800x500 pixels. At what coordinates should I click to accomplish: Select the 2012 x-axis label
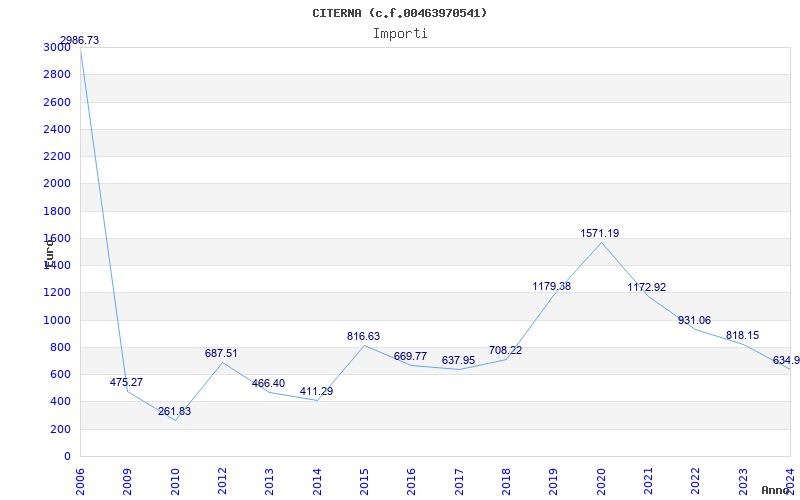tap(222, 482)
